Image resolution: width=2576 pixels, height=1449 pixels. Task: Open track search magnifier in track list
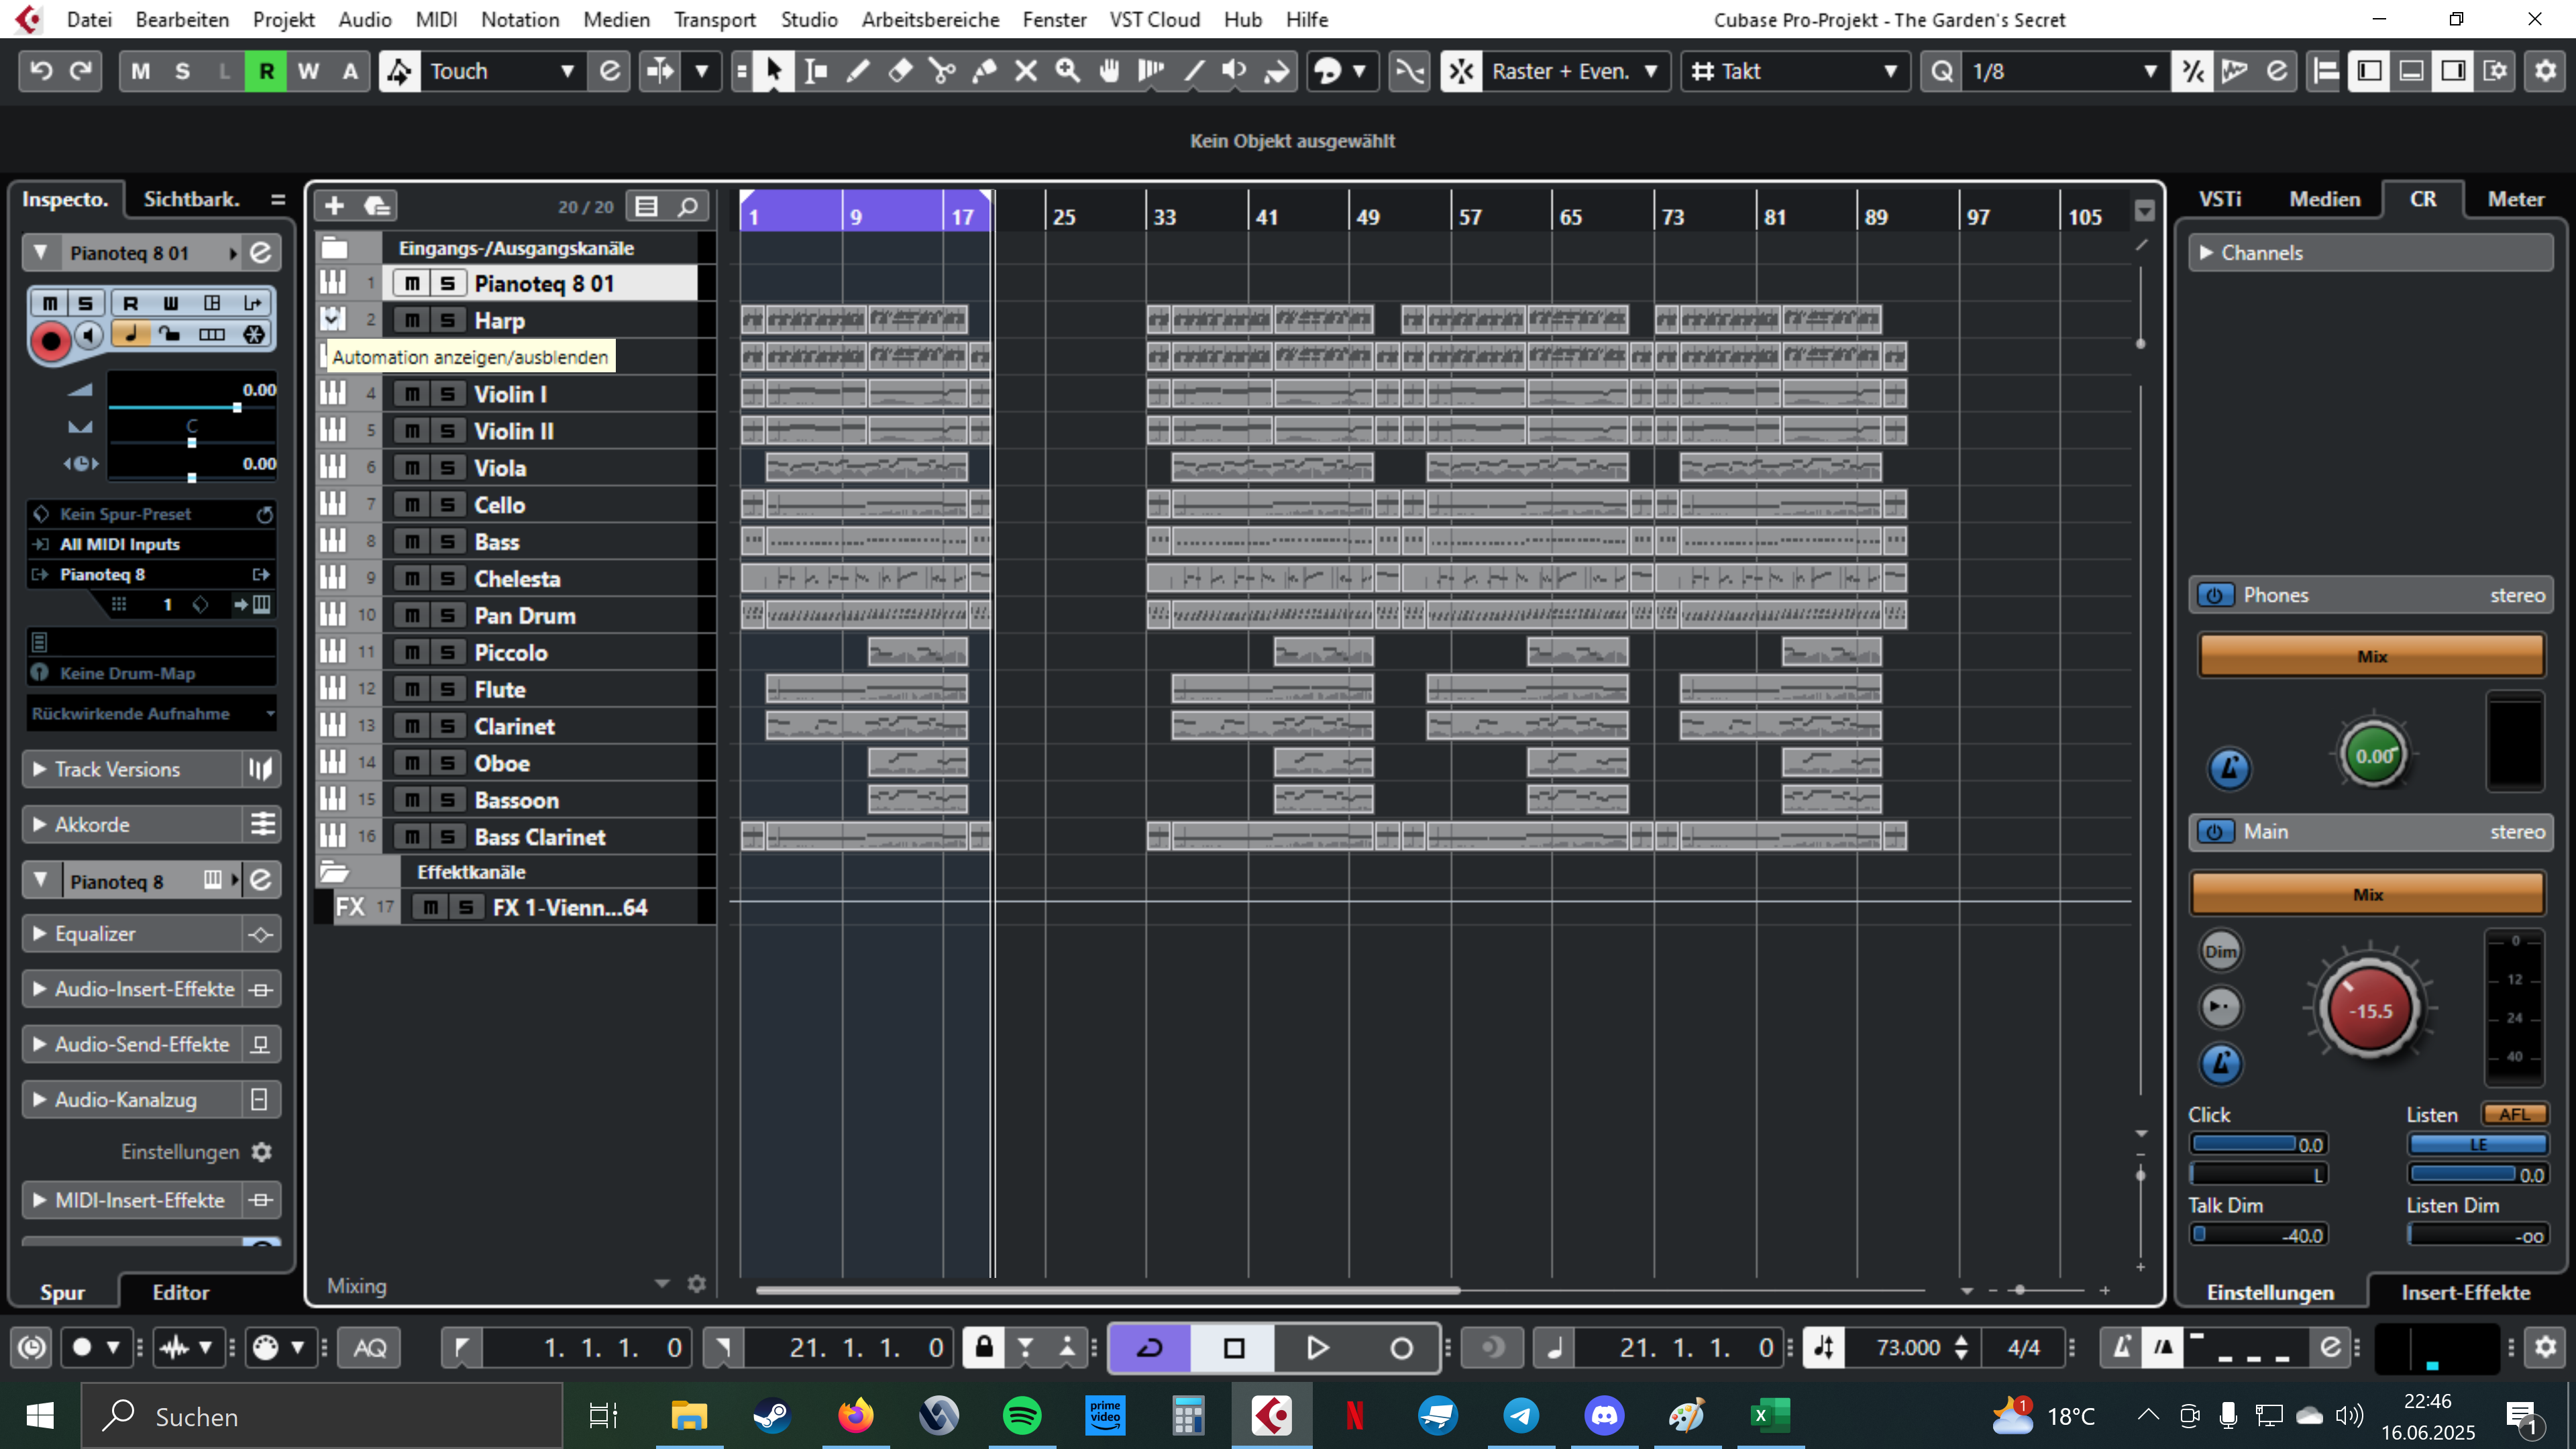[x=687, y=206]
